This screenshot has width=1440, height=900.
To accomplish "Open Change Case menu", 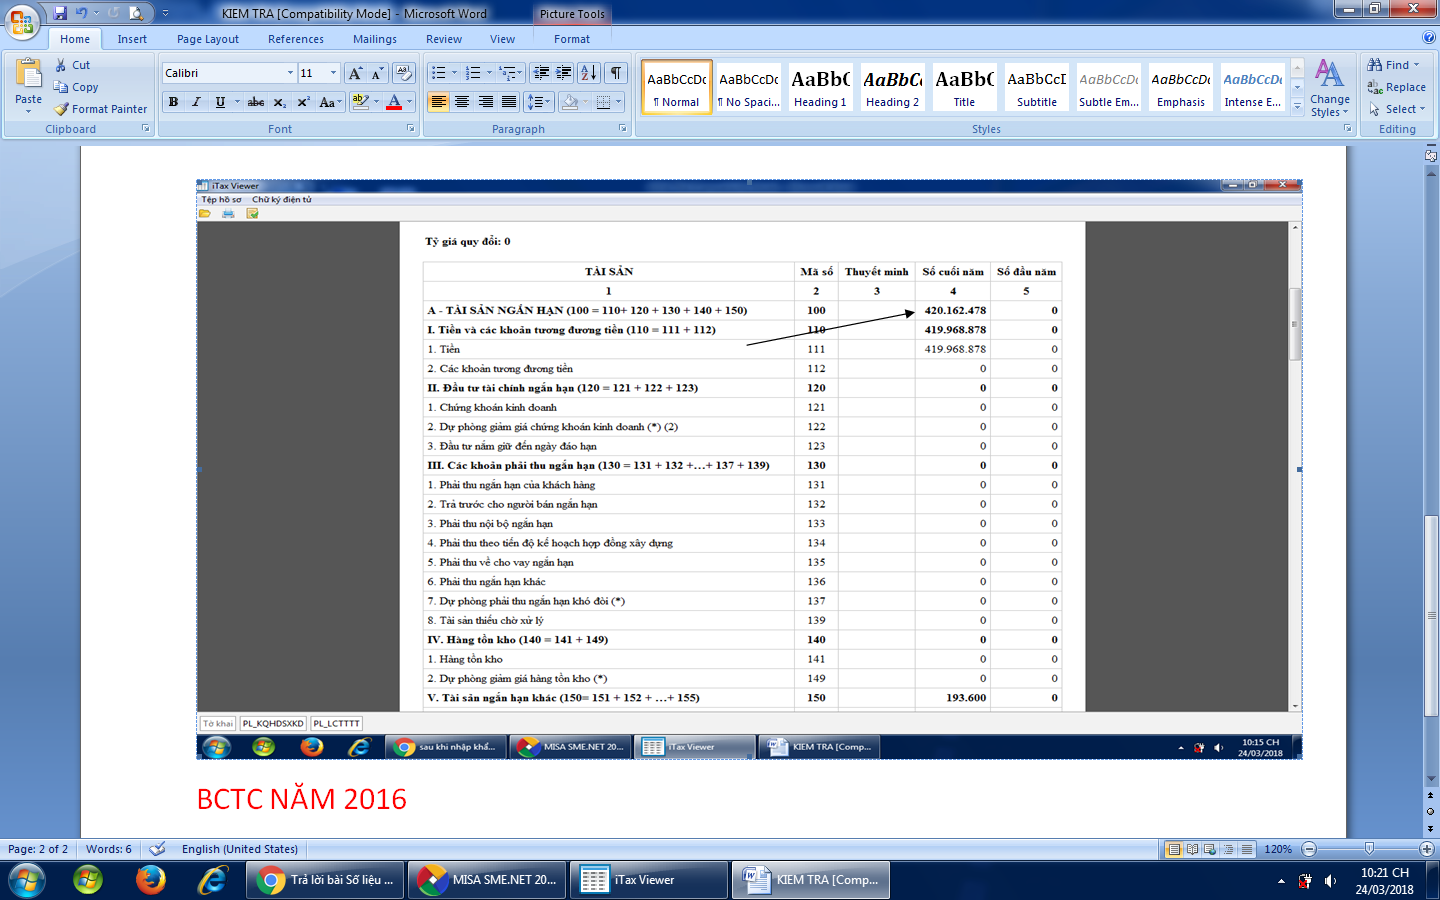I will coord(330,102).
